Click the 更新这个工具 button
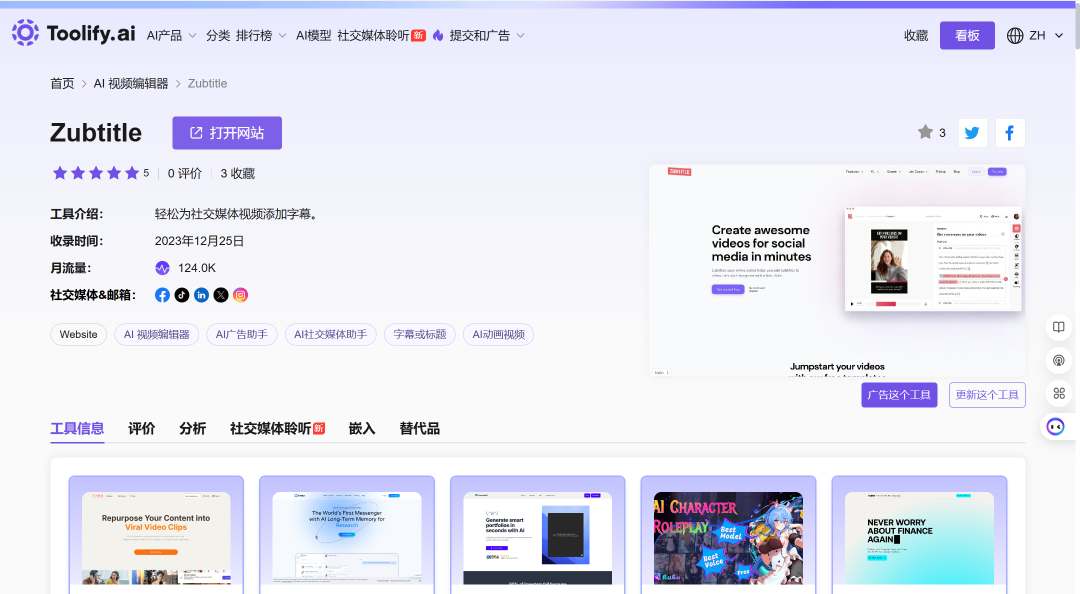The image size is (1080, 594). (987, 395)
